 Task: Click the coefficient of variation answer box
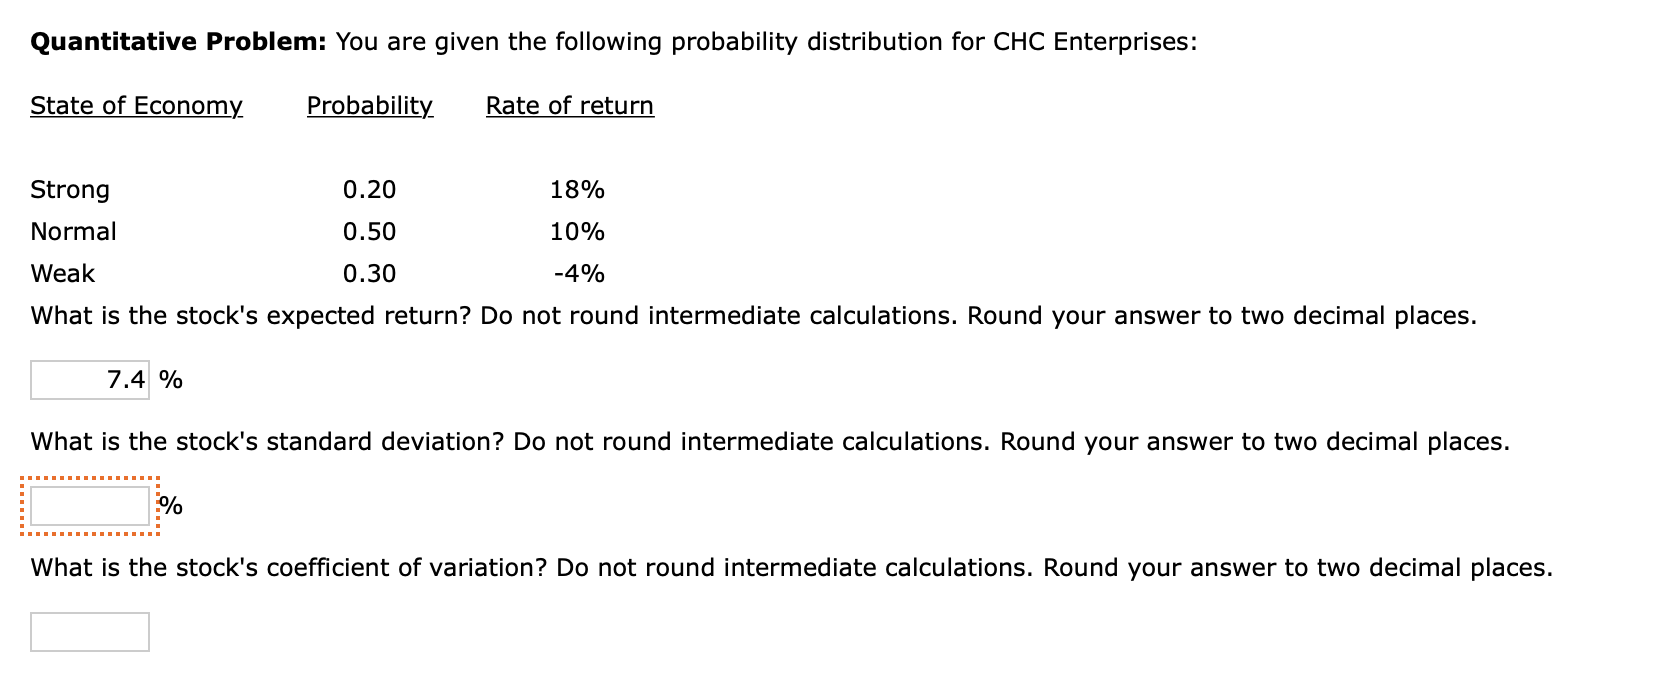(89, 631)
